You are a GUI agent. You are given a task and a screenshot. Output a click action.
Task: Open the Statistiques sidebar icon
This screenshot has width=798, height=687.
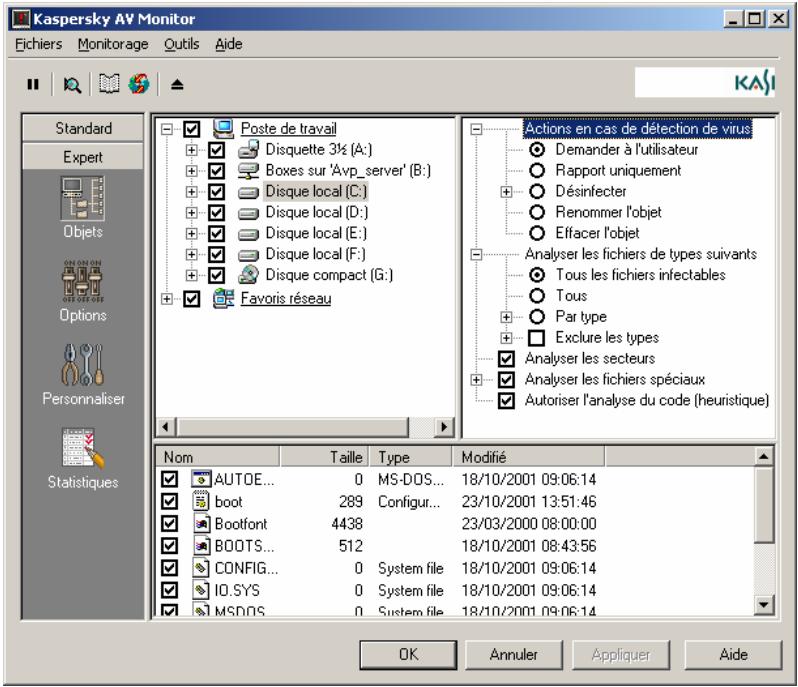pyautogui.click(x=83, y=448)
